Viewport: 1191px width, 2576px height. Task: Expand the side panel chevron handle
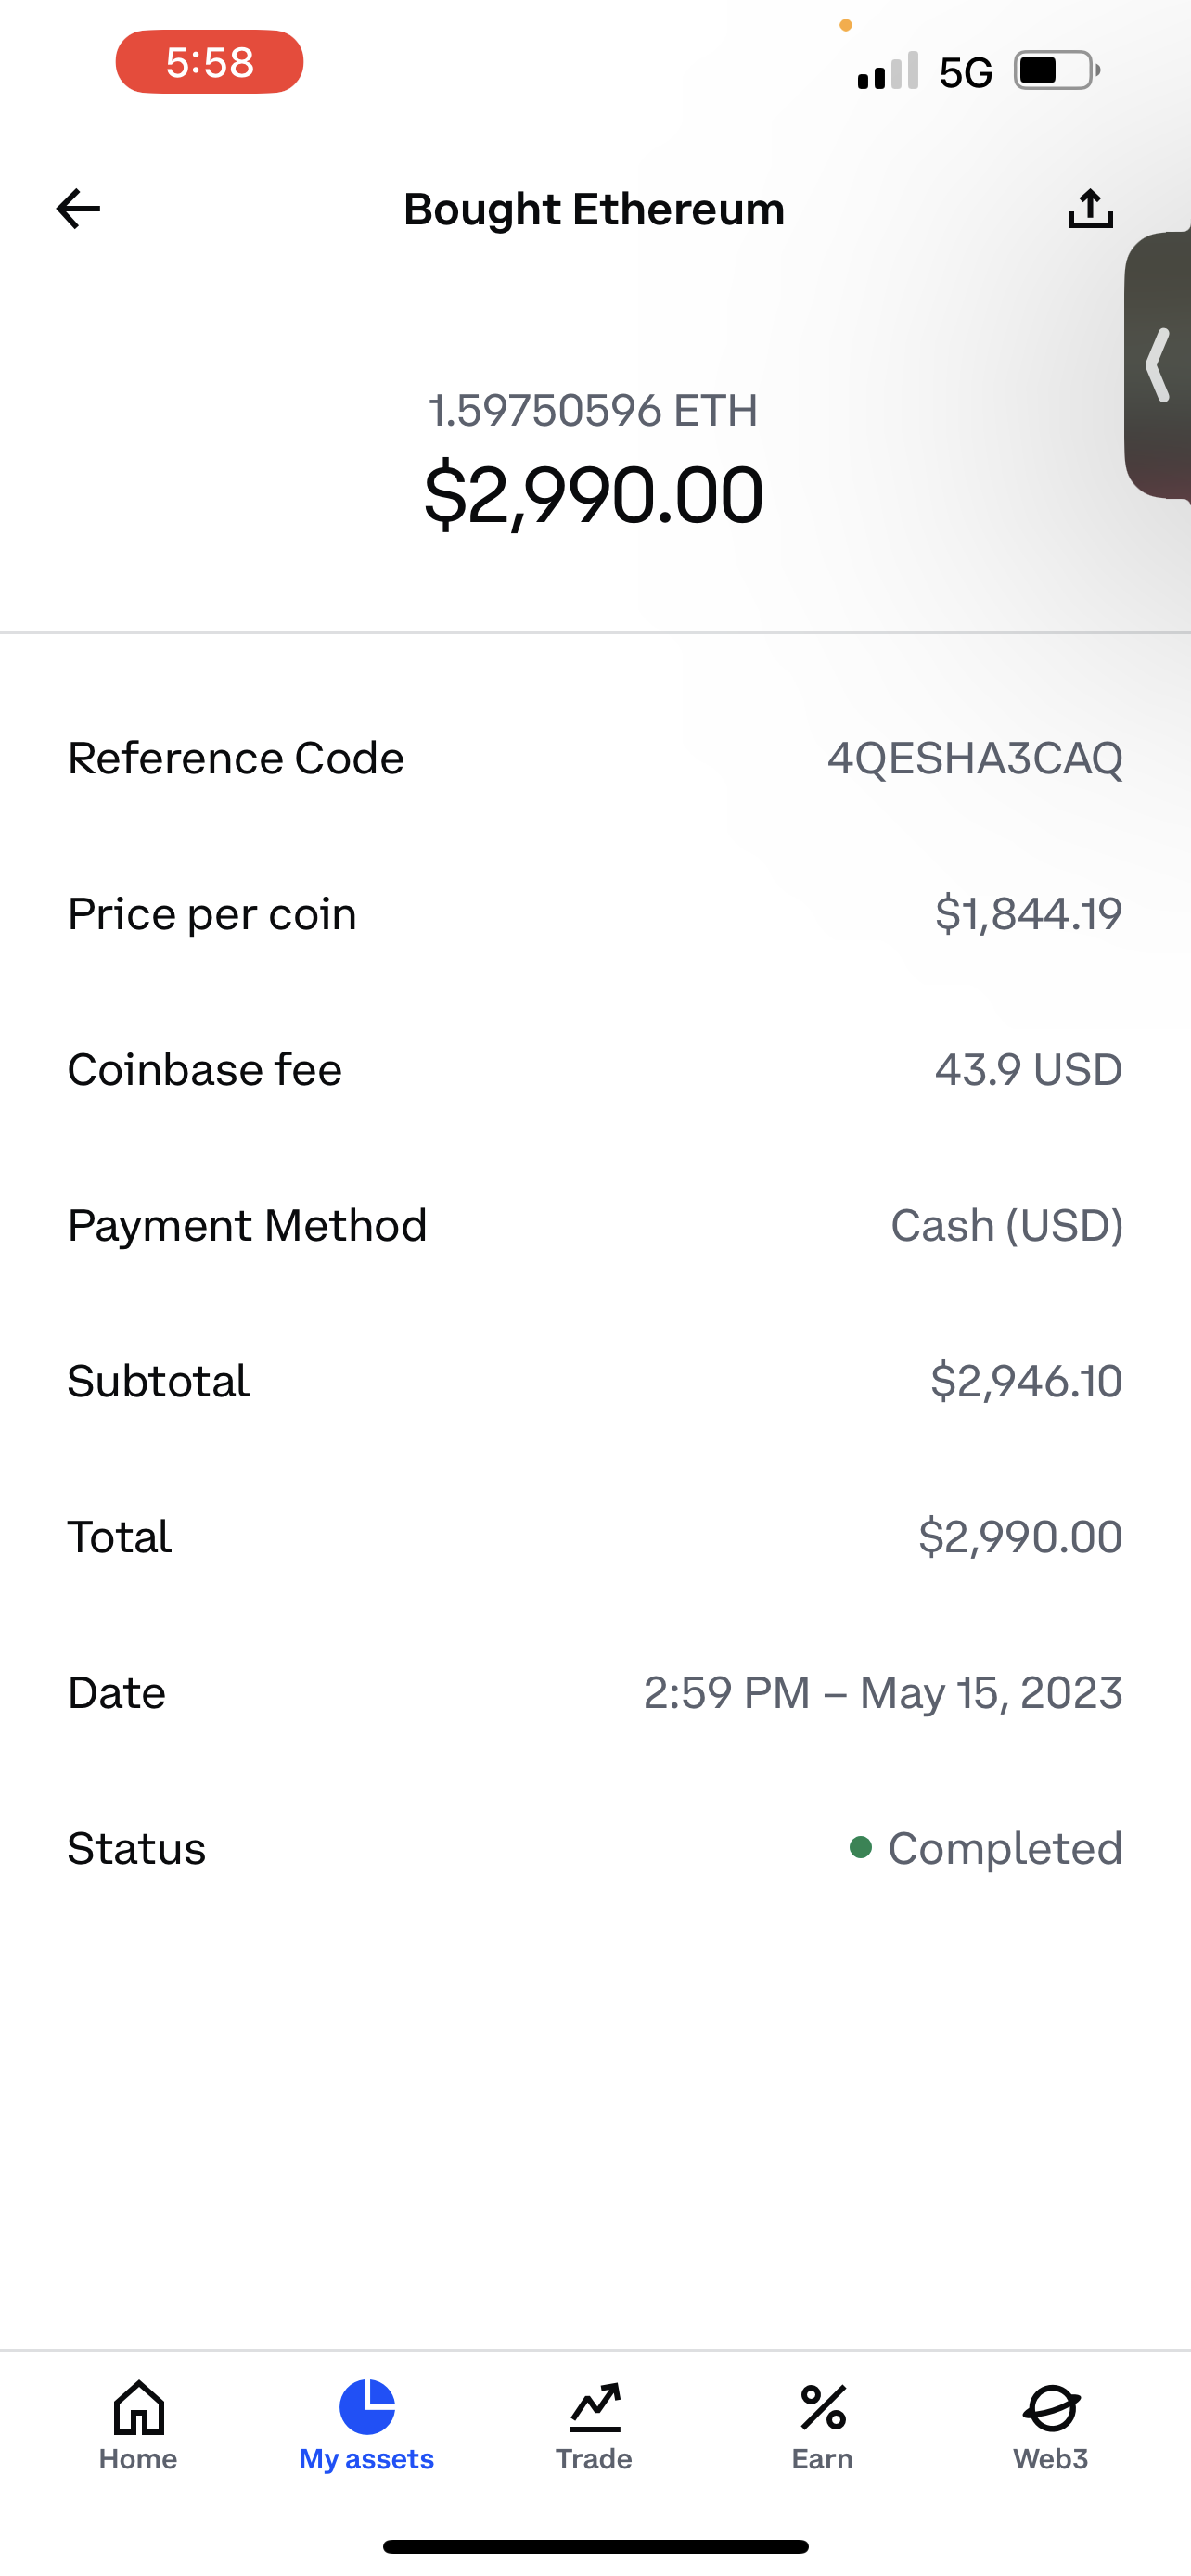tap(1159, 365)
